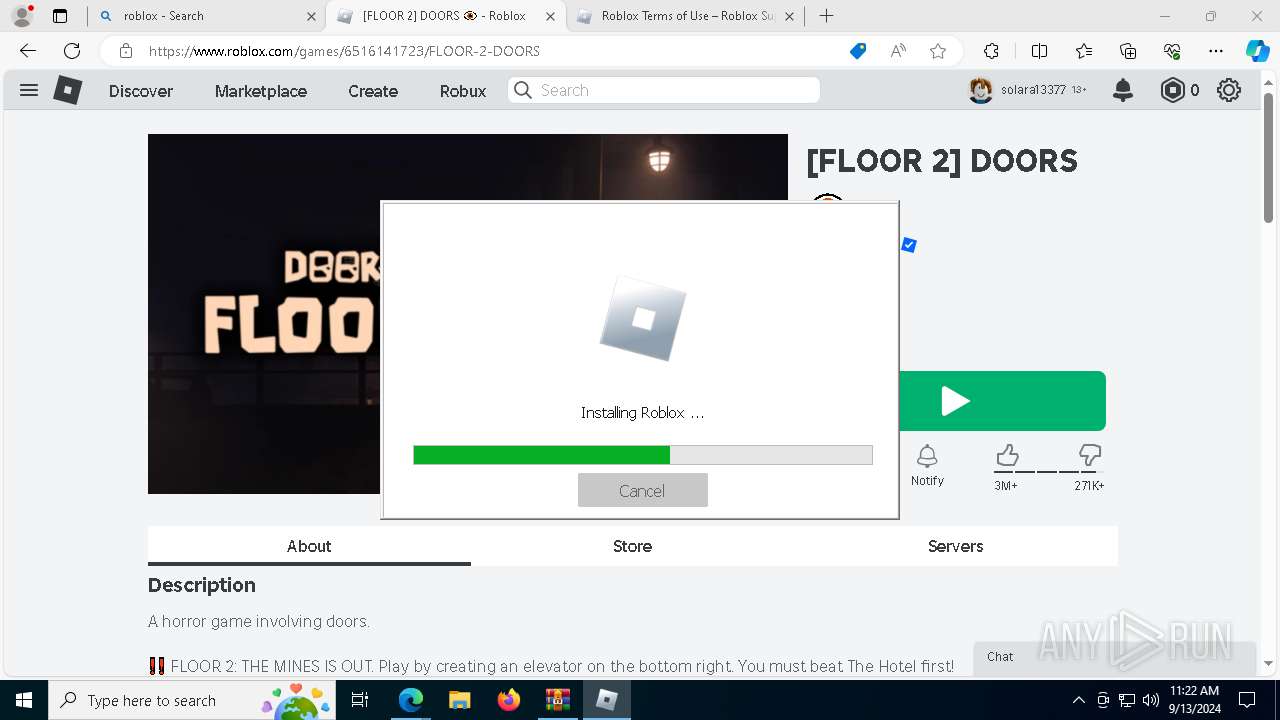The height and width of the screenshot is (720, 1280).
Task: Open the Windows Start menu
Action: 24,700
